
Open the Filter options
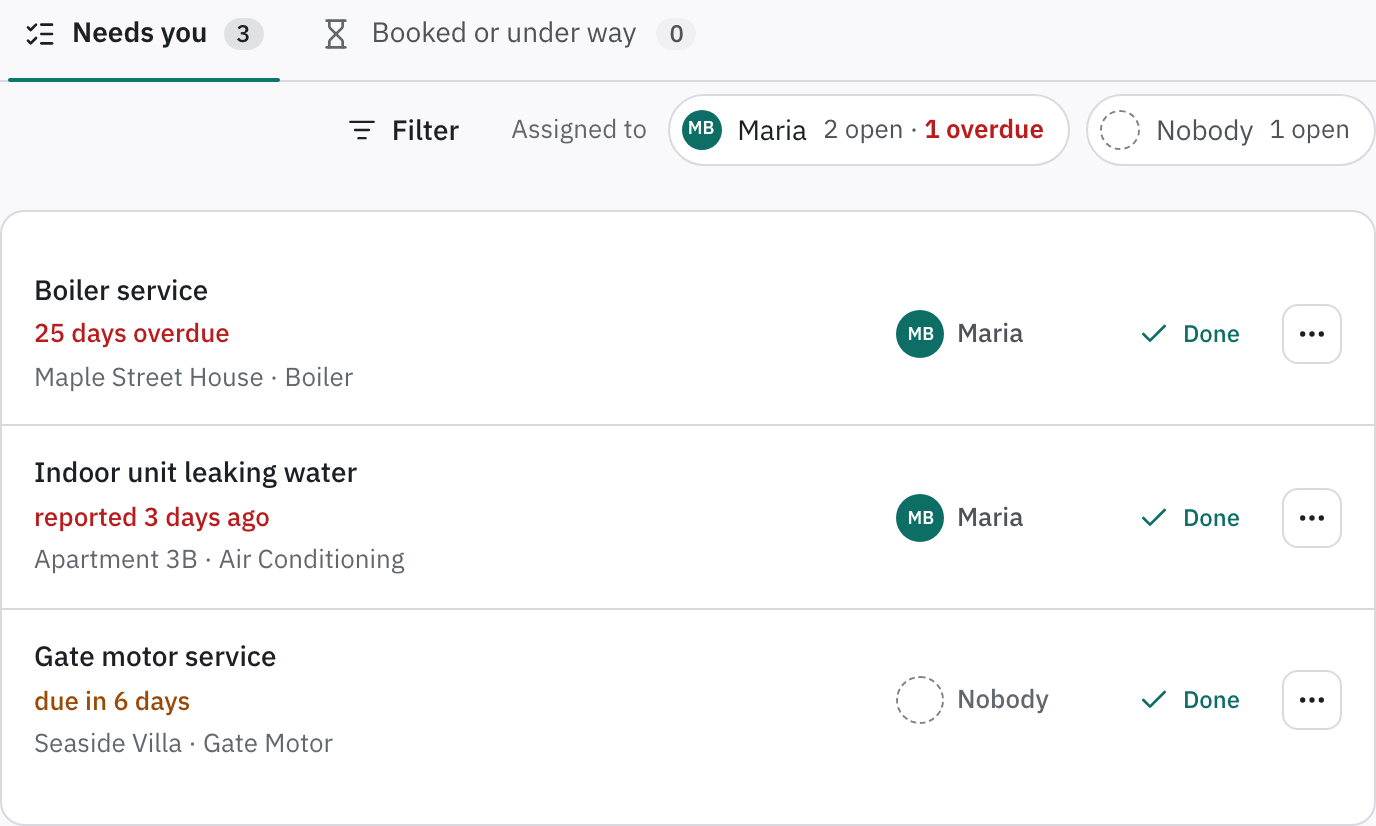[x=404, y=130]
